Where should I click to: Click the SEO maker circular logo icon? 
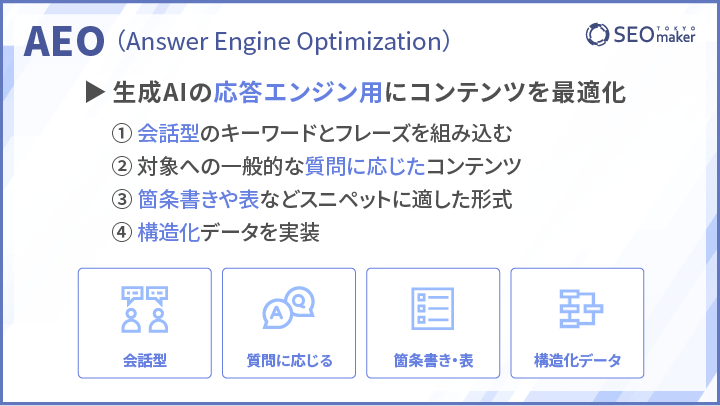[597, 34]
